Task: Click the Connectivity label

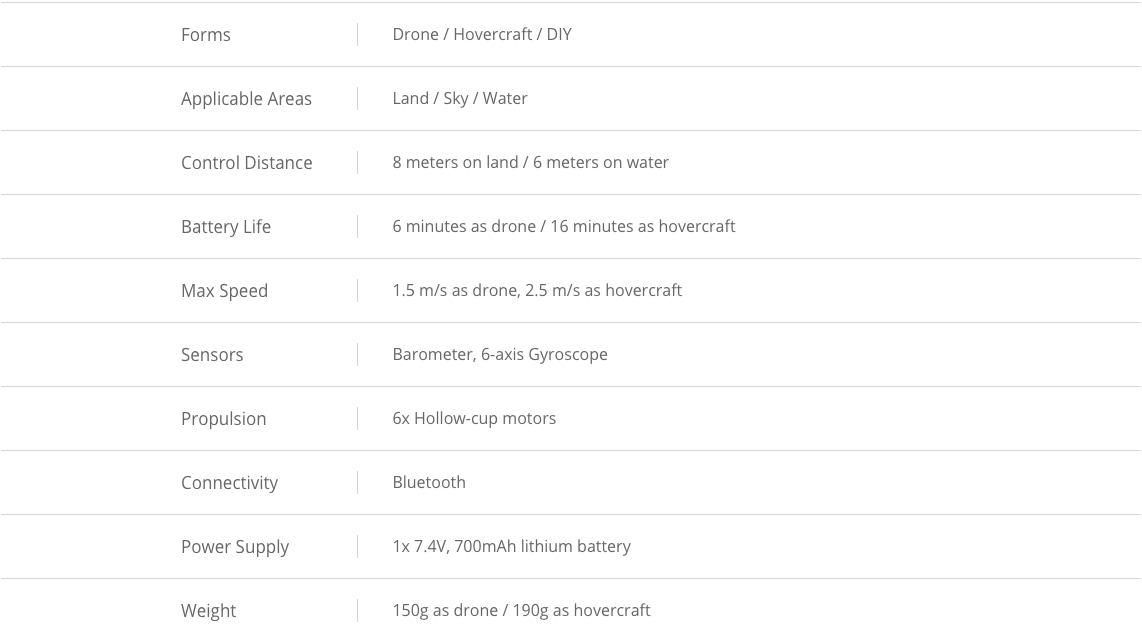Action: pyautogui.click(x=229, y=483)
